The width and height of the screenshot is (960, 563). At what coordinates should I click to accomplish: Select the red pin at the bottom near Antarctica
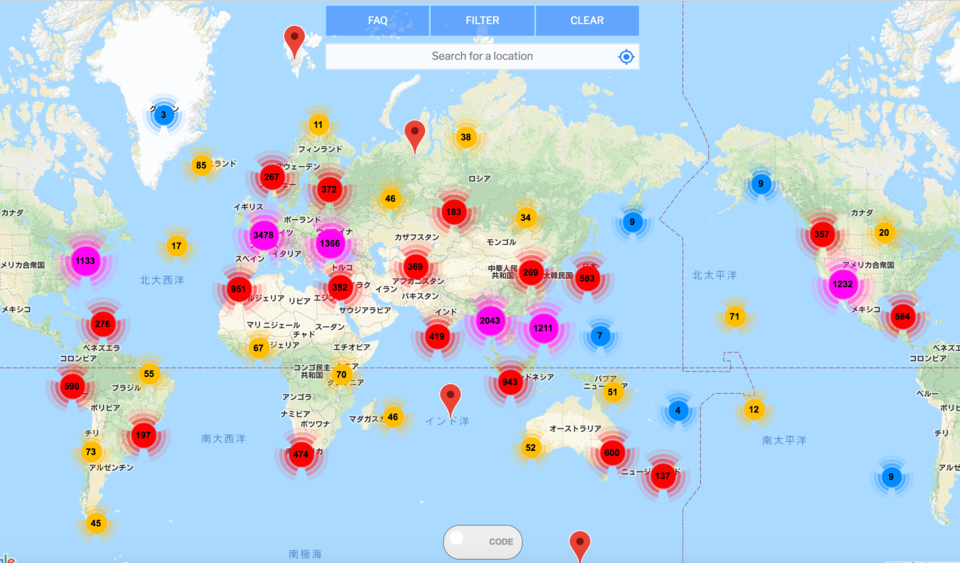580,546
